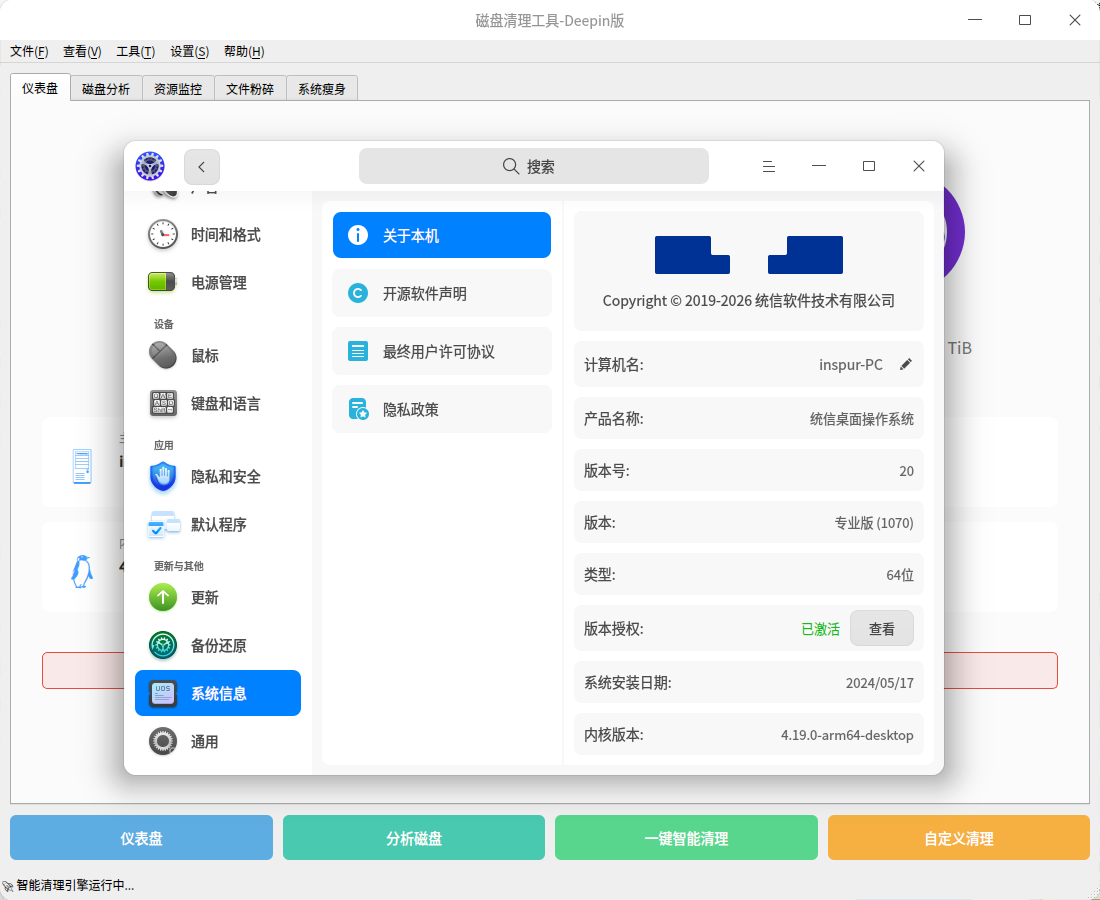Click the battery icon for 电源管理
Screen dimensions: 1100x900
tap(163, 282)
